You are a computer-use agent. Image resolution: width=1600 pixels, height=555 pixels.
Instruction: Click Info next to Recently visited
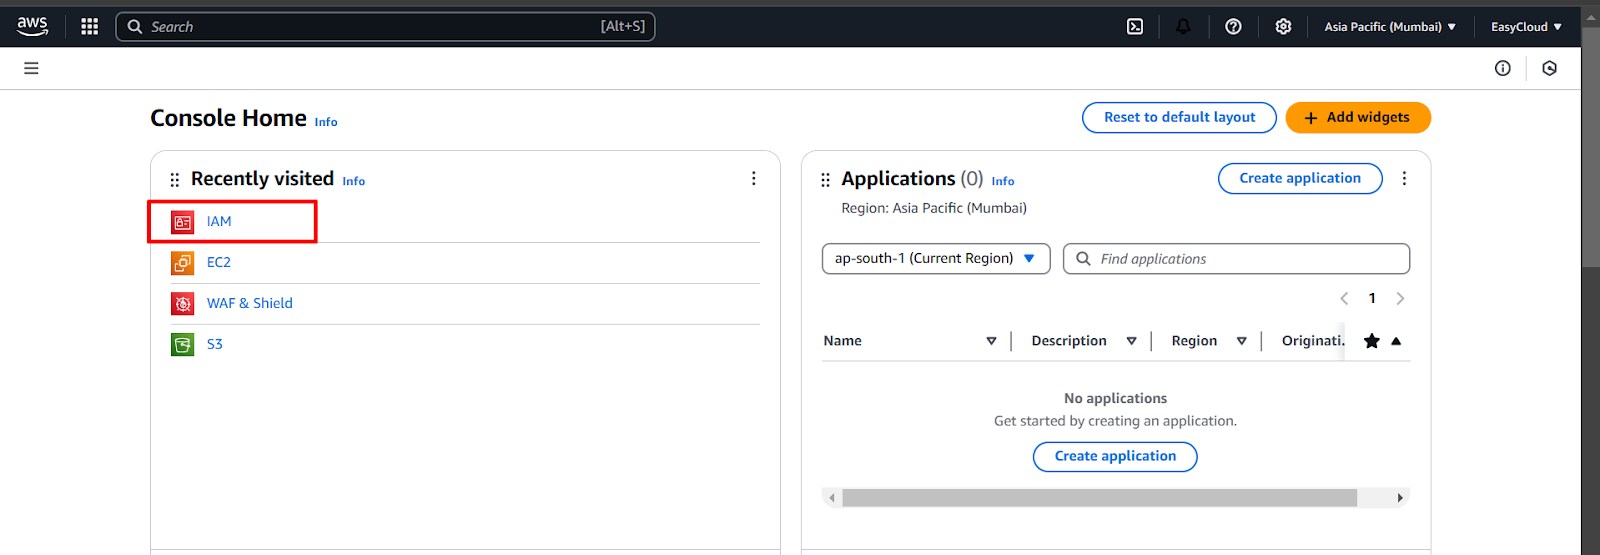click(354, 181)
